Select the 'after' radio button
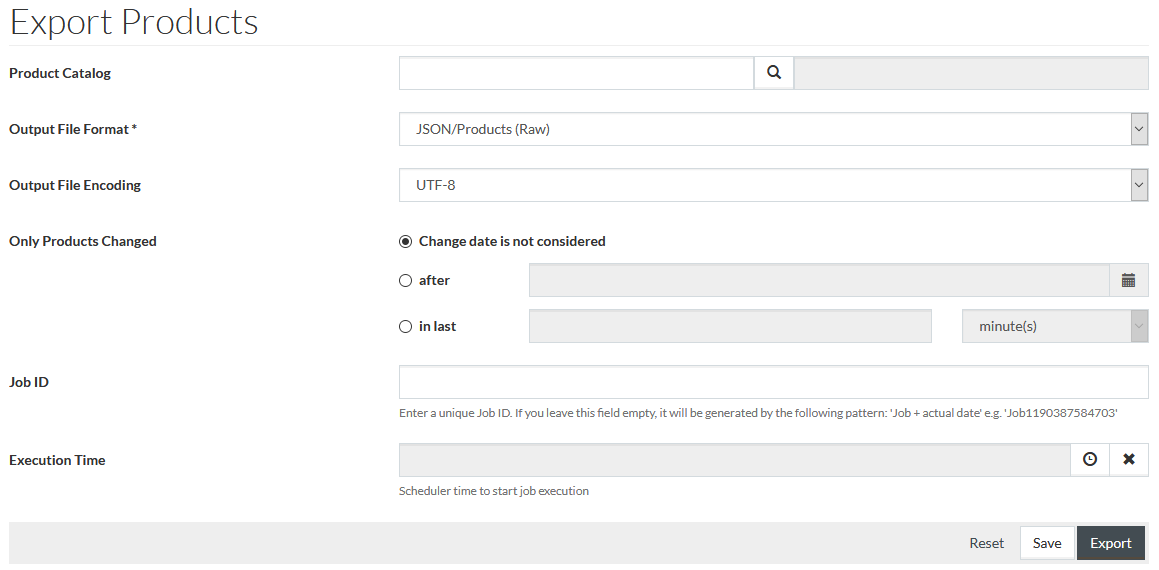This screenshot has height=570, width=1159. click(405, 281)
